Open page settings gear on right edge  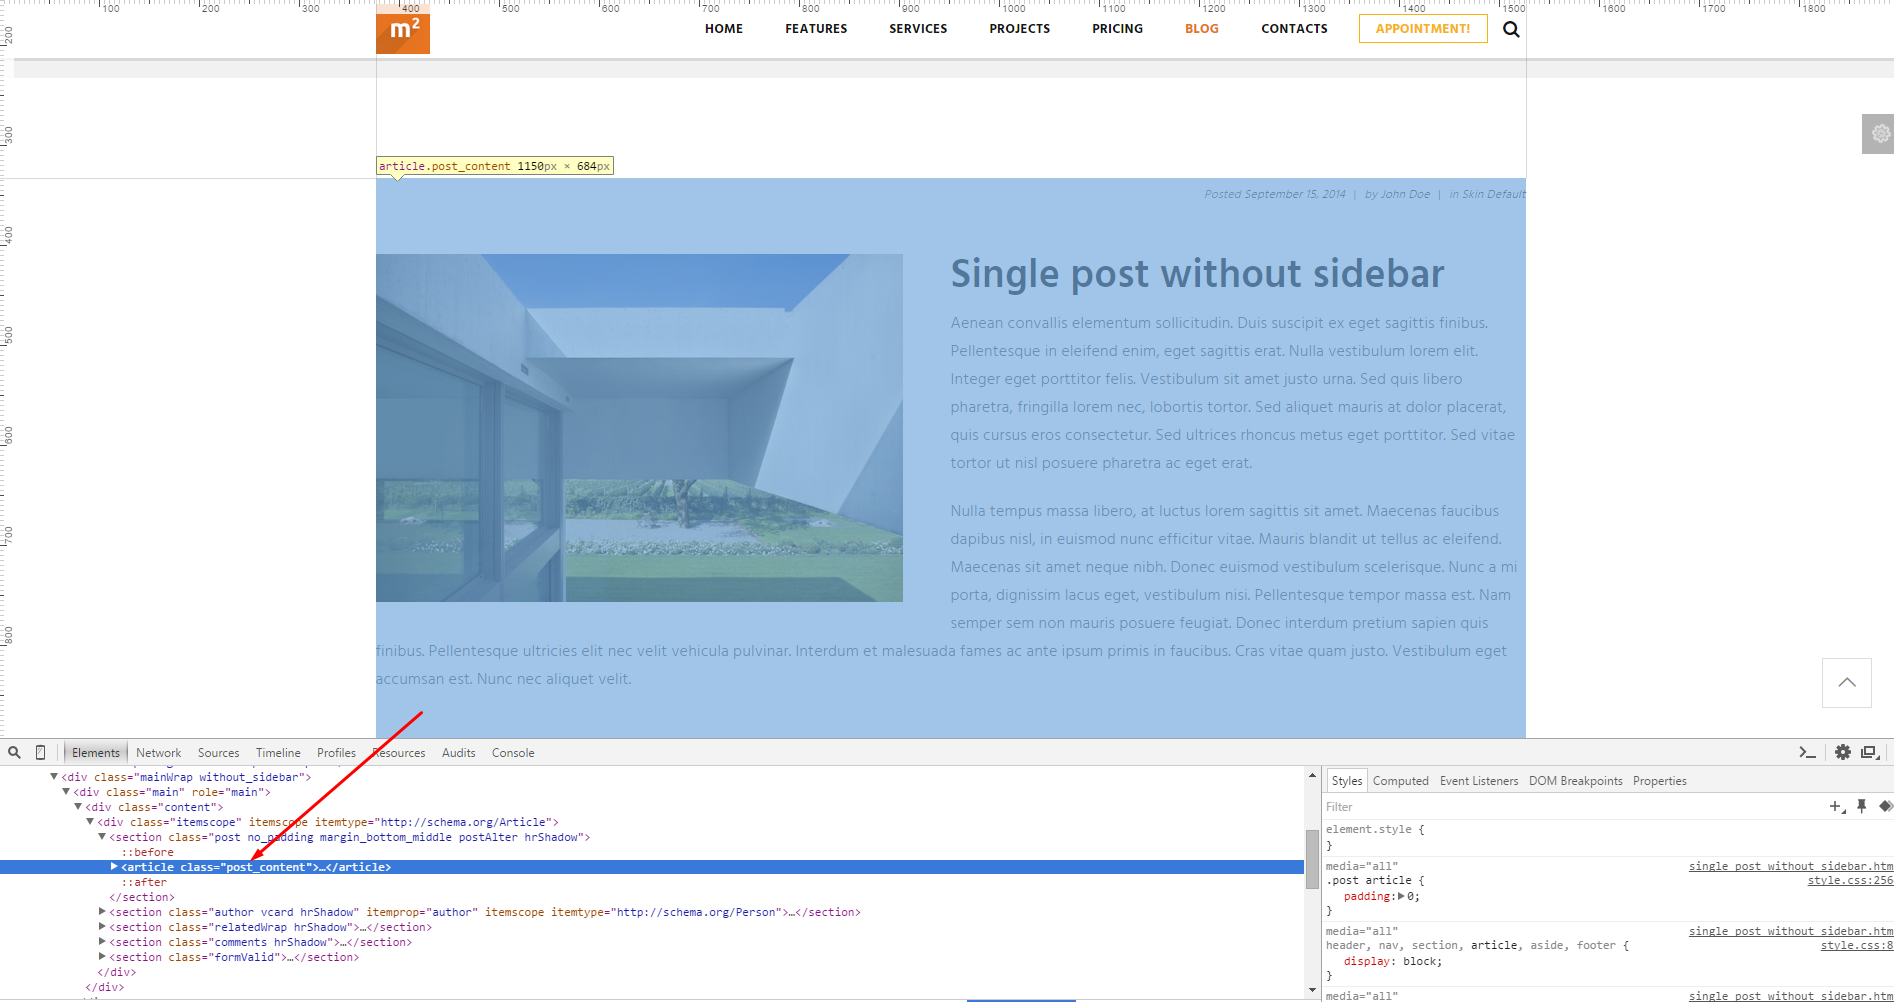click(1880, 134)
